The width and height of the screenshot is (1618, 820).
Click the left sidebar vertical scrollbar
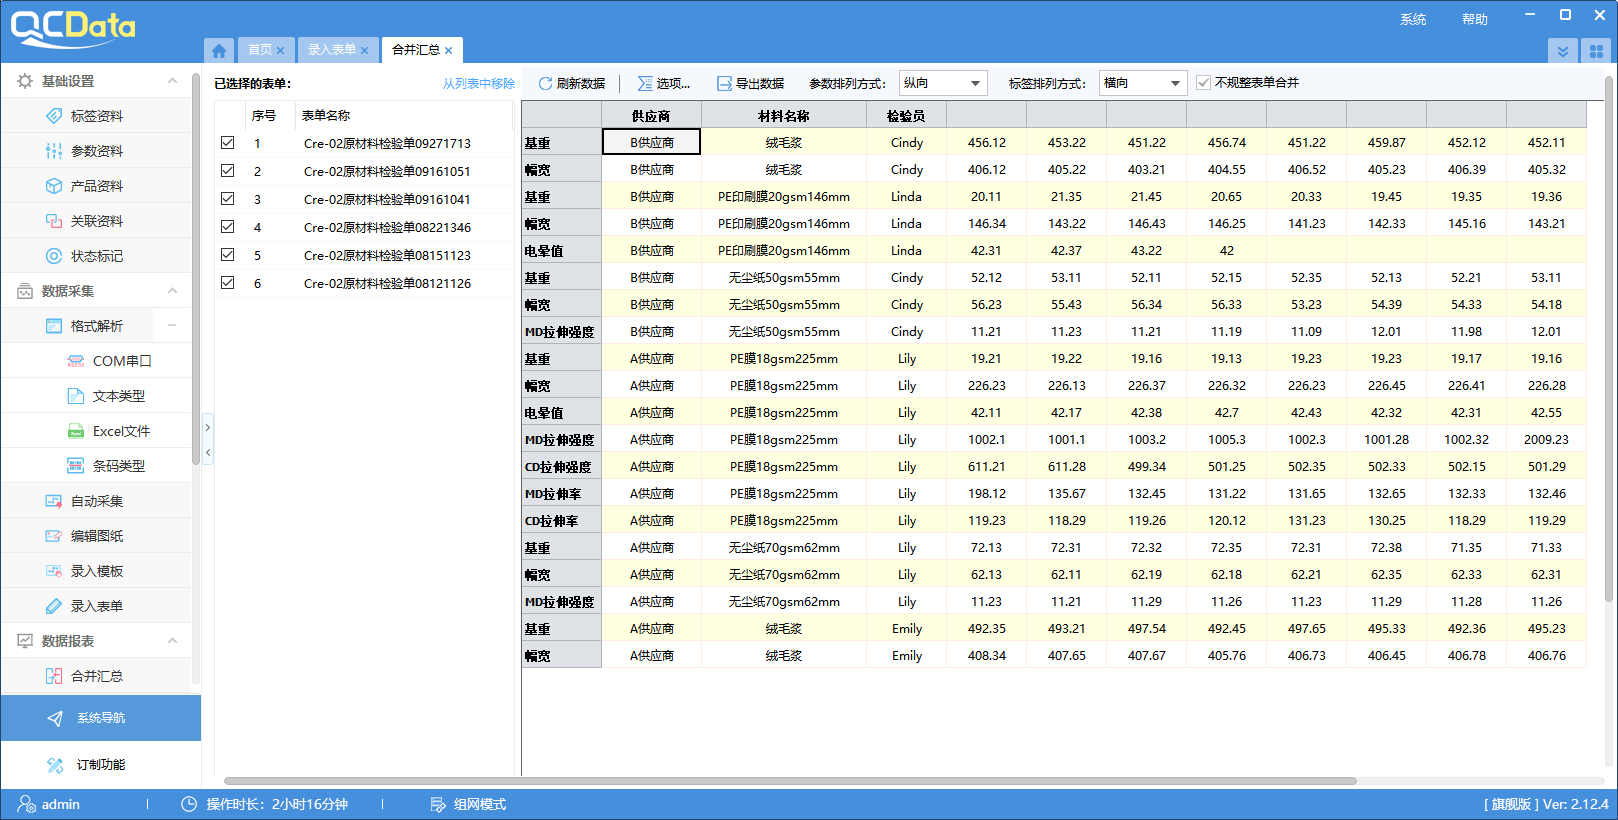(196, 270)
